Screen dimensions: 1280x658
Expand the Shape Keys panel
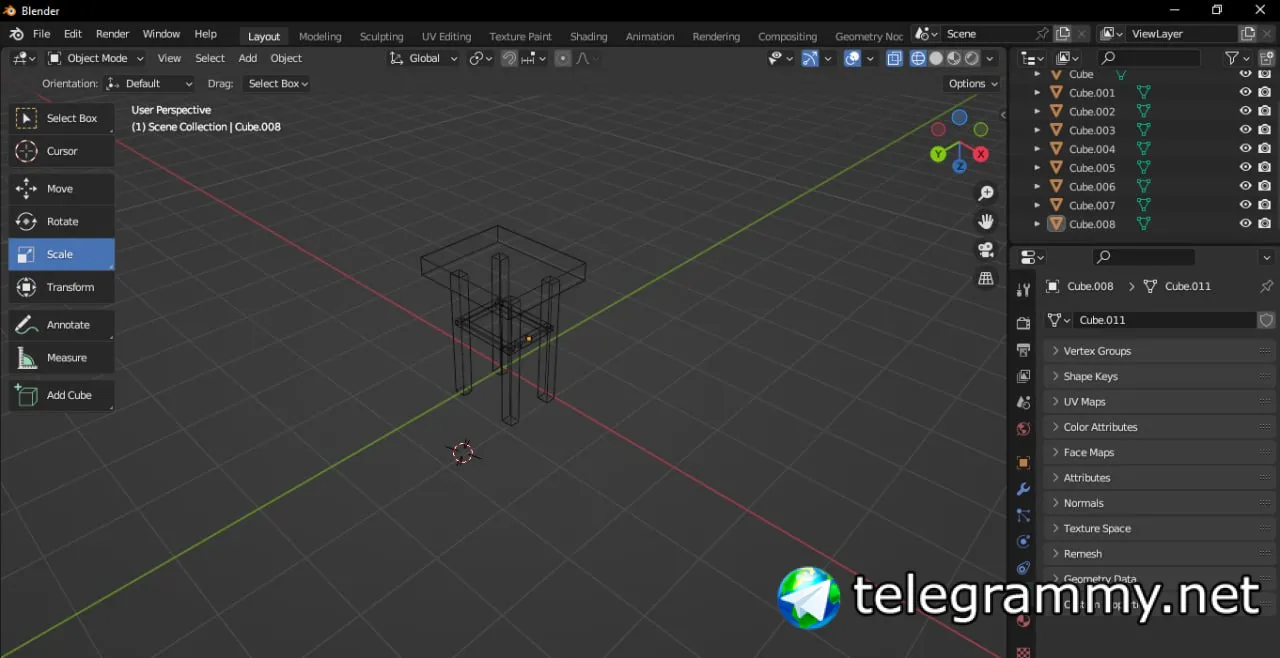1161,376
